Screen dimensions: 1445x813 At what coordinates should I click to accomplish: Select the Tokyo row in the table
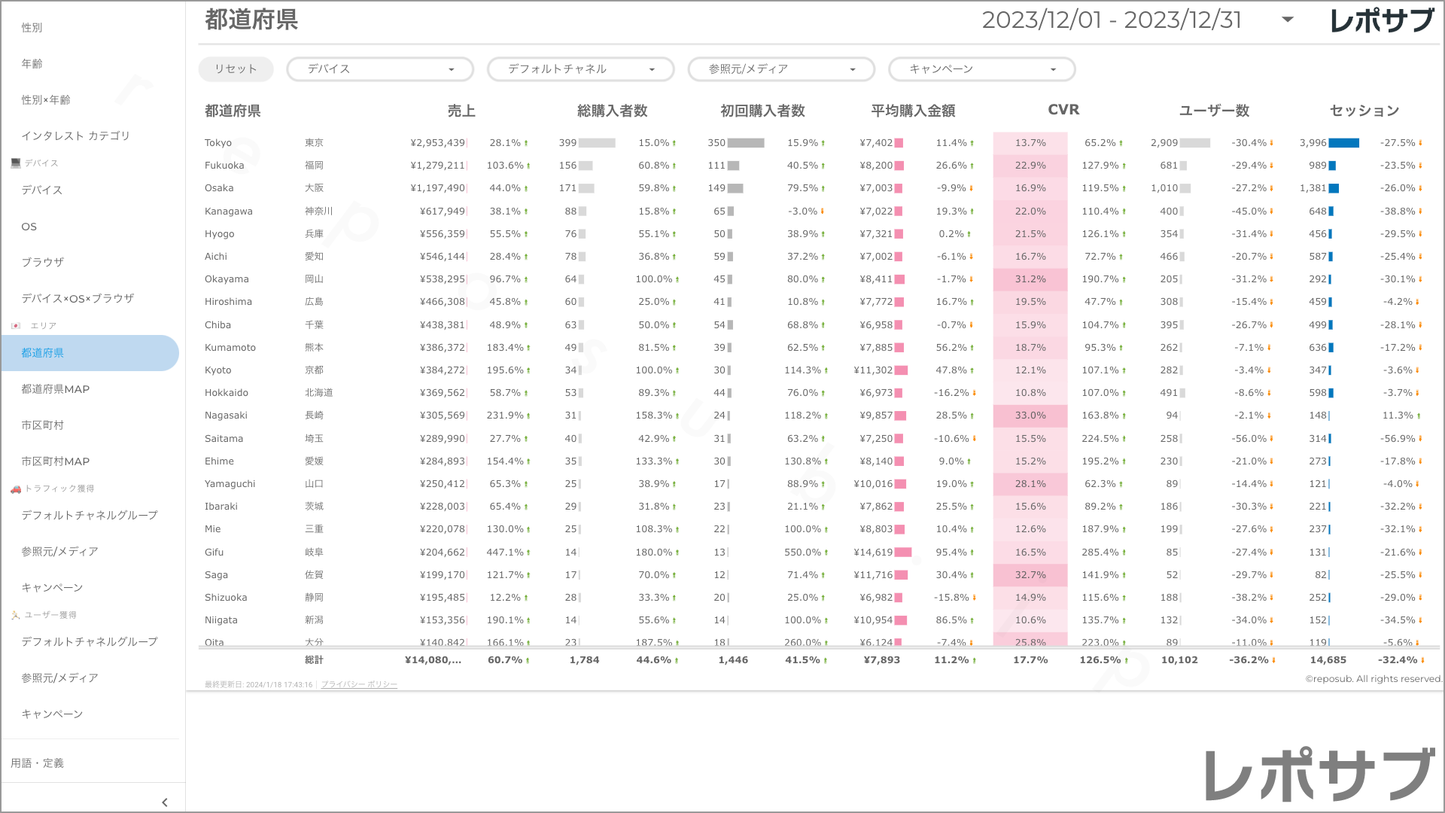point(218,143)
